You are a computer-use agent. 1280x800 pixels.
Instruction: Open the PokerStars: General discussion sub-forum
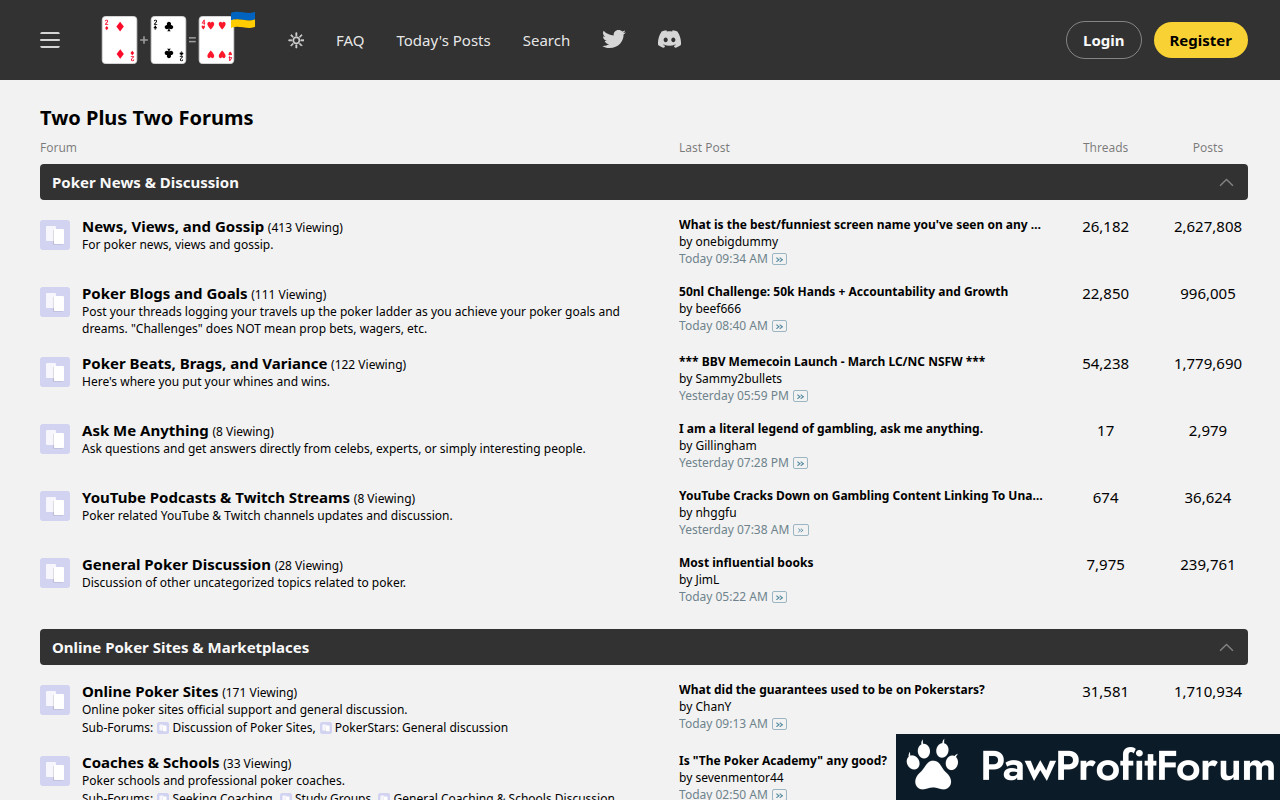(x=421, y=728)
